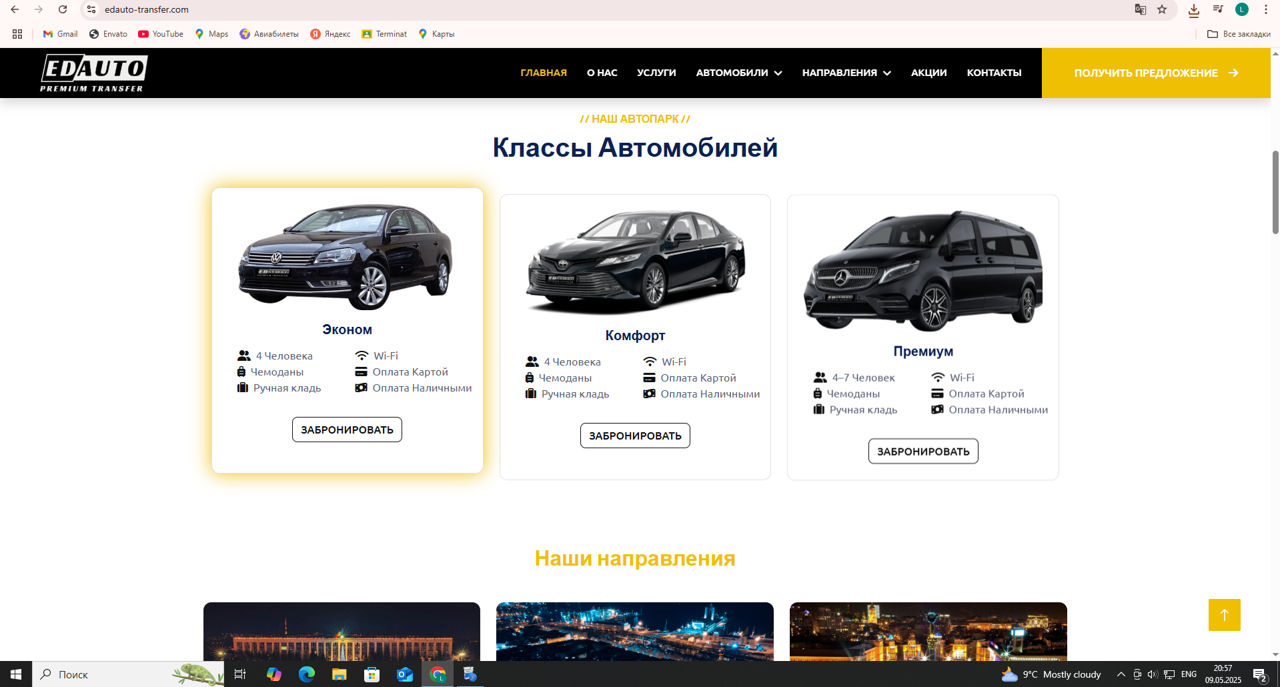Click the ED AUTO Premium Transfer logo
Screen dimensions: 1280x687
(x=94, y=73)
